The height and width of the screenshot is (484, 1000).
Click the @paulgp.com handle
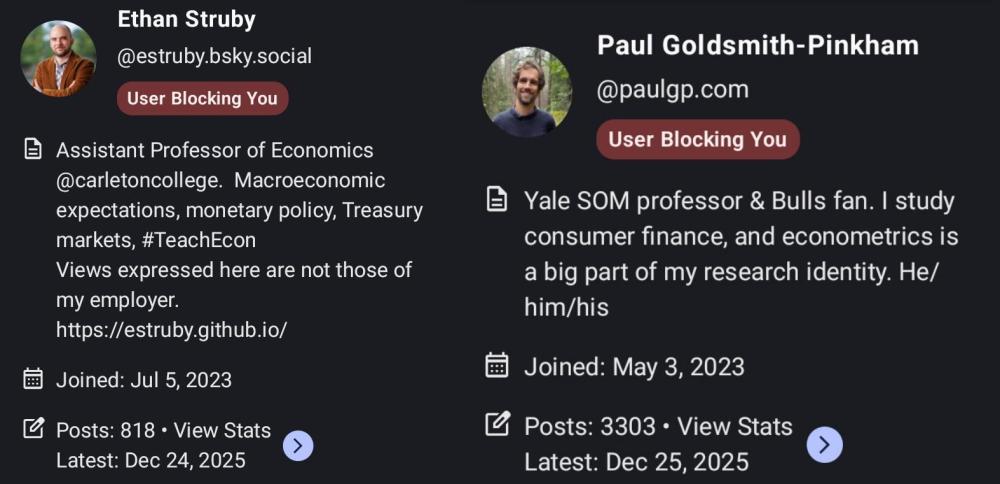click(673, 90)
